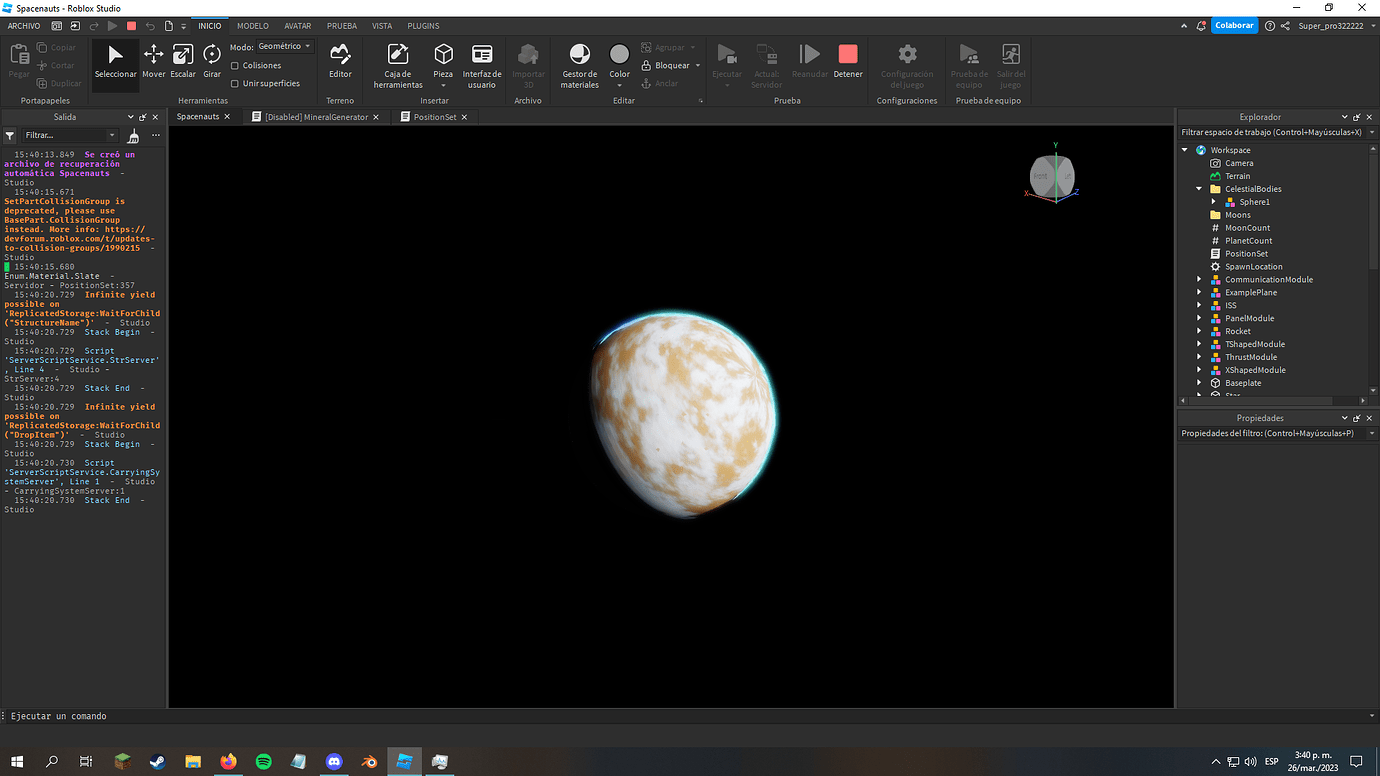
Task: Collapse the CelestialBodies folder
Action: point(1198,188)
